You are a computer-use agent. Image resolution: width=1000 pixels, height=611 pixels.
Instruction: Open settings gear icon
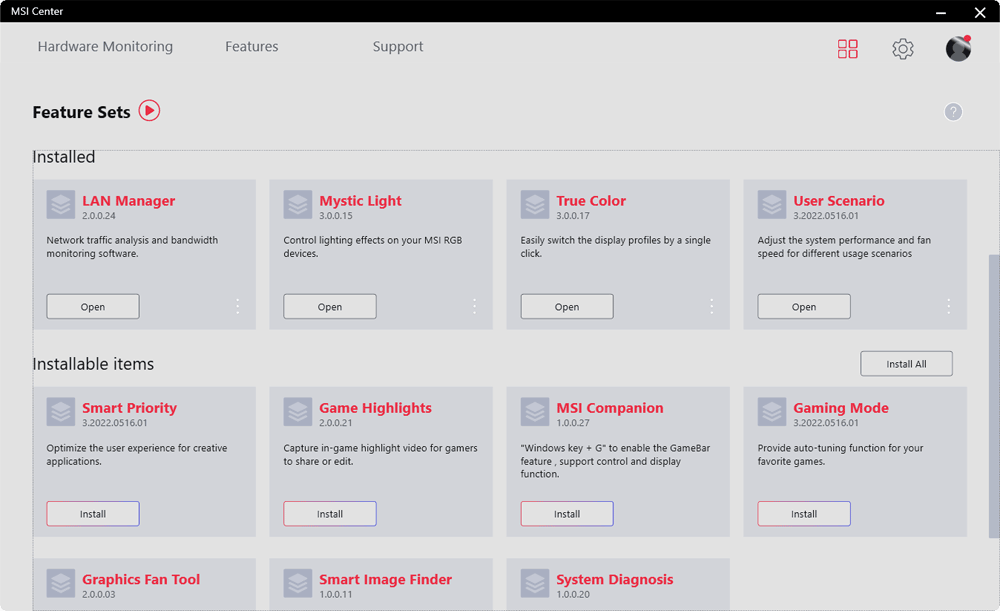coord(902,48)
